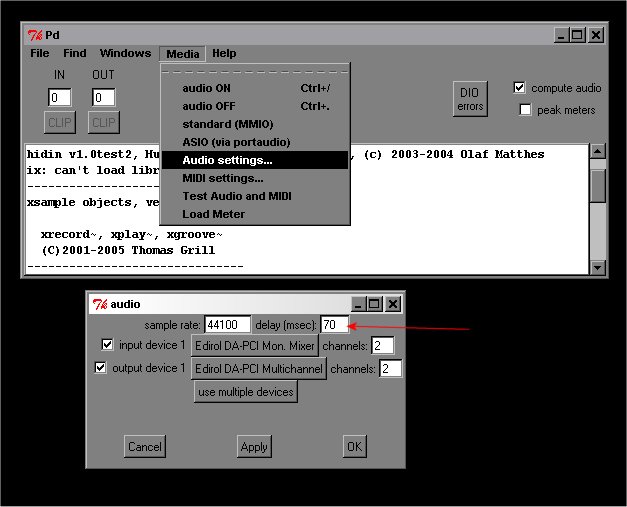
Task: Click the console scrollbar down arrow
Action: (x=598, y=268)
